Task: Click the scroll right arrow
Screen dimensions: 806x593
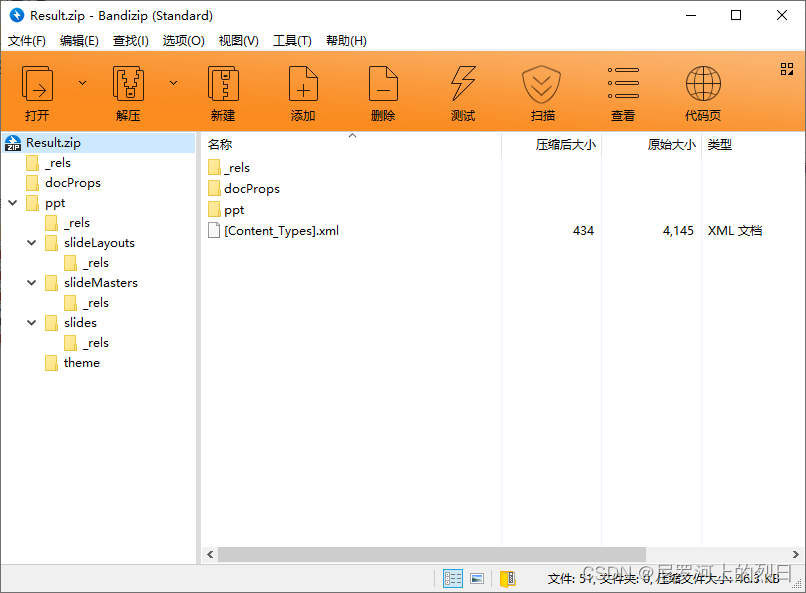Action: coord(795,554)
